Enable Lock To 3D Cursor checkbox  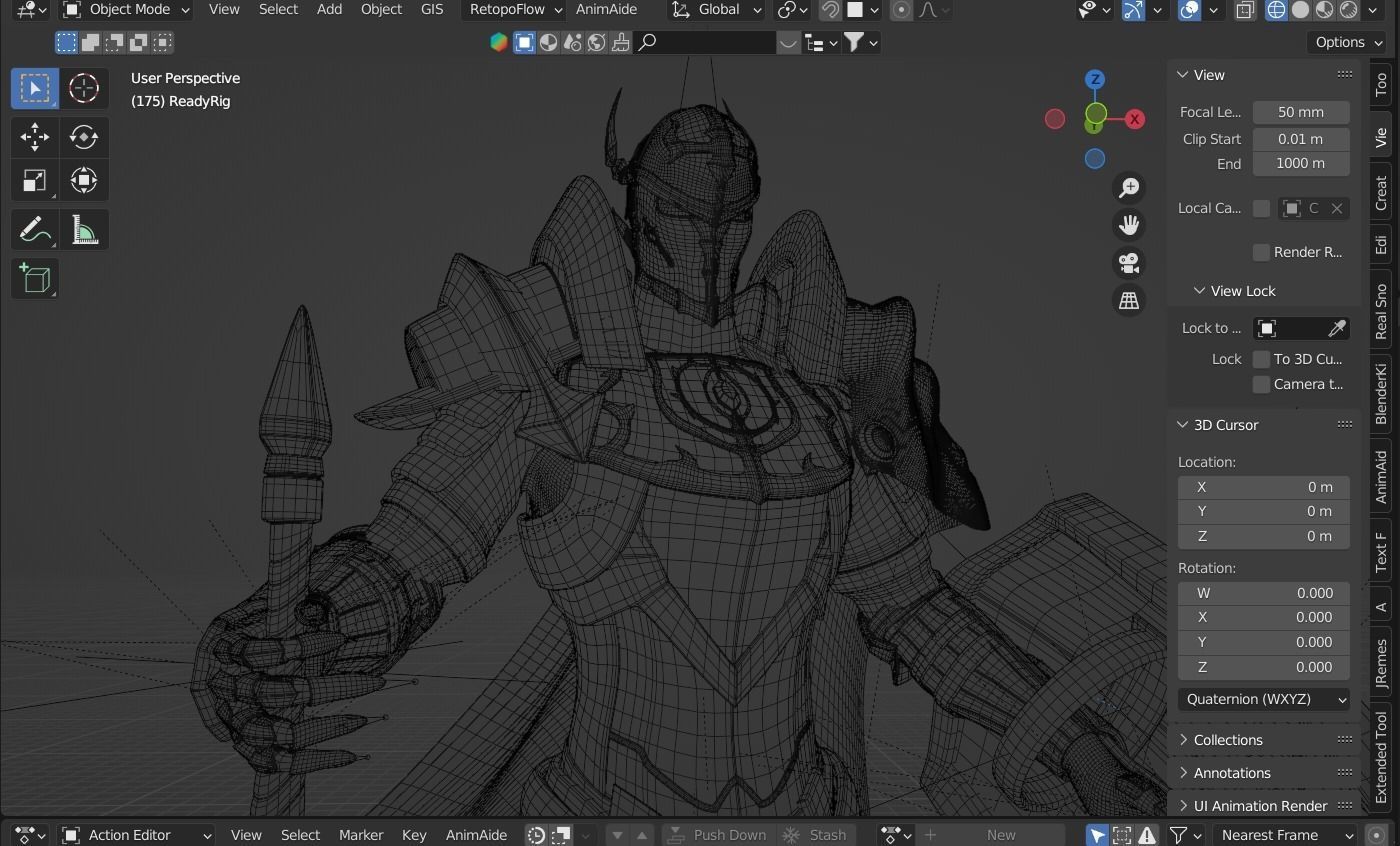(1261, 359)
